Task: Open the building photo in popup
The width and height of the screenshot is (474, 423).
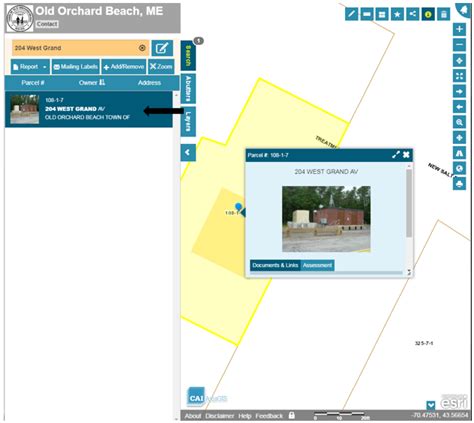Action: click(326, 219)
